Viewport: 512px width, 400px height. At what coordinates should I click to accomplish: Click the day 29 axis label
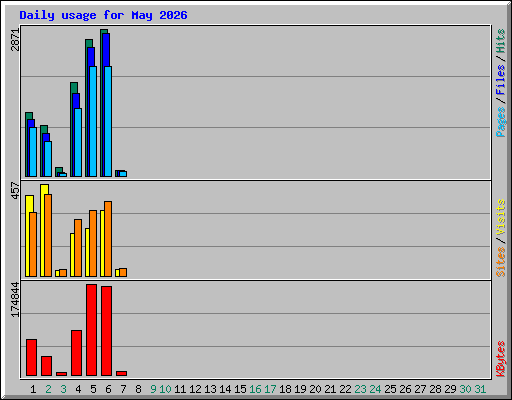click(450, 389)
